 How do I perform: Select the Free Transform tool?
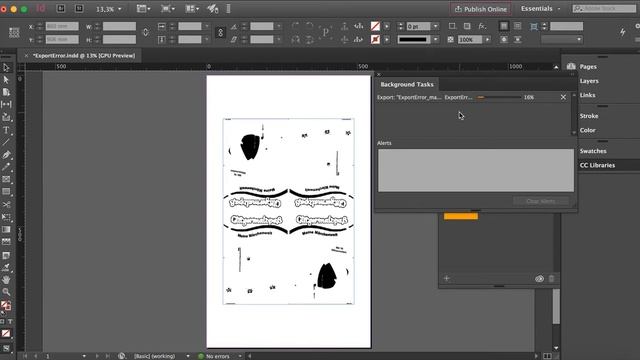coord(6,217)
